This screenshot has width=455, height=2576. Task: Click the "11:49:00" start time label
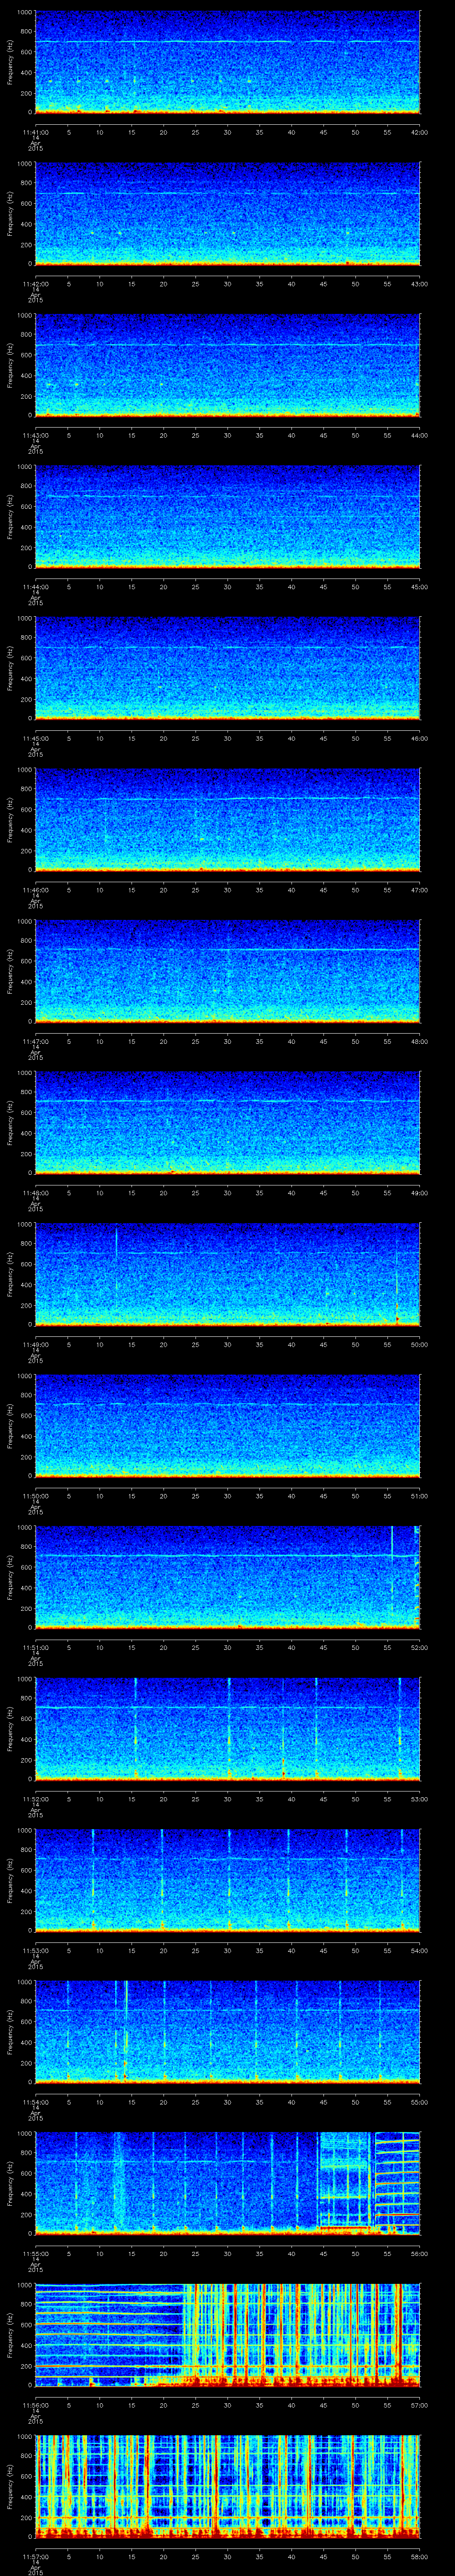pos(35,1344)
